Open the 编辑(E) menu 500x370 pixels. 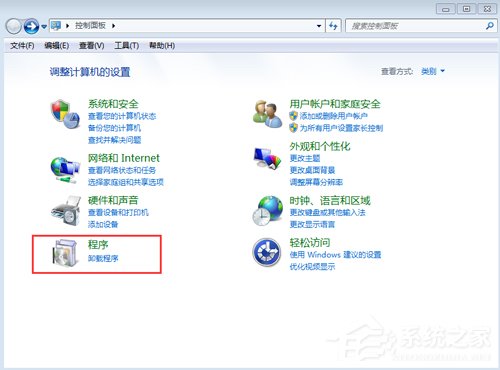57,45
